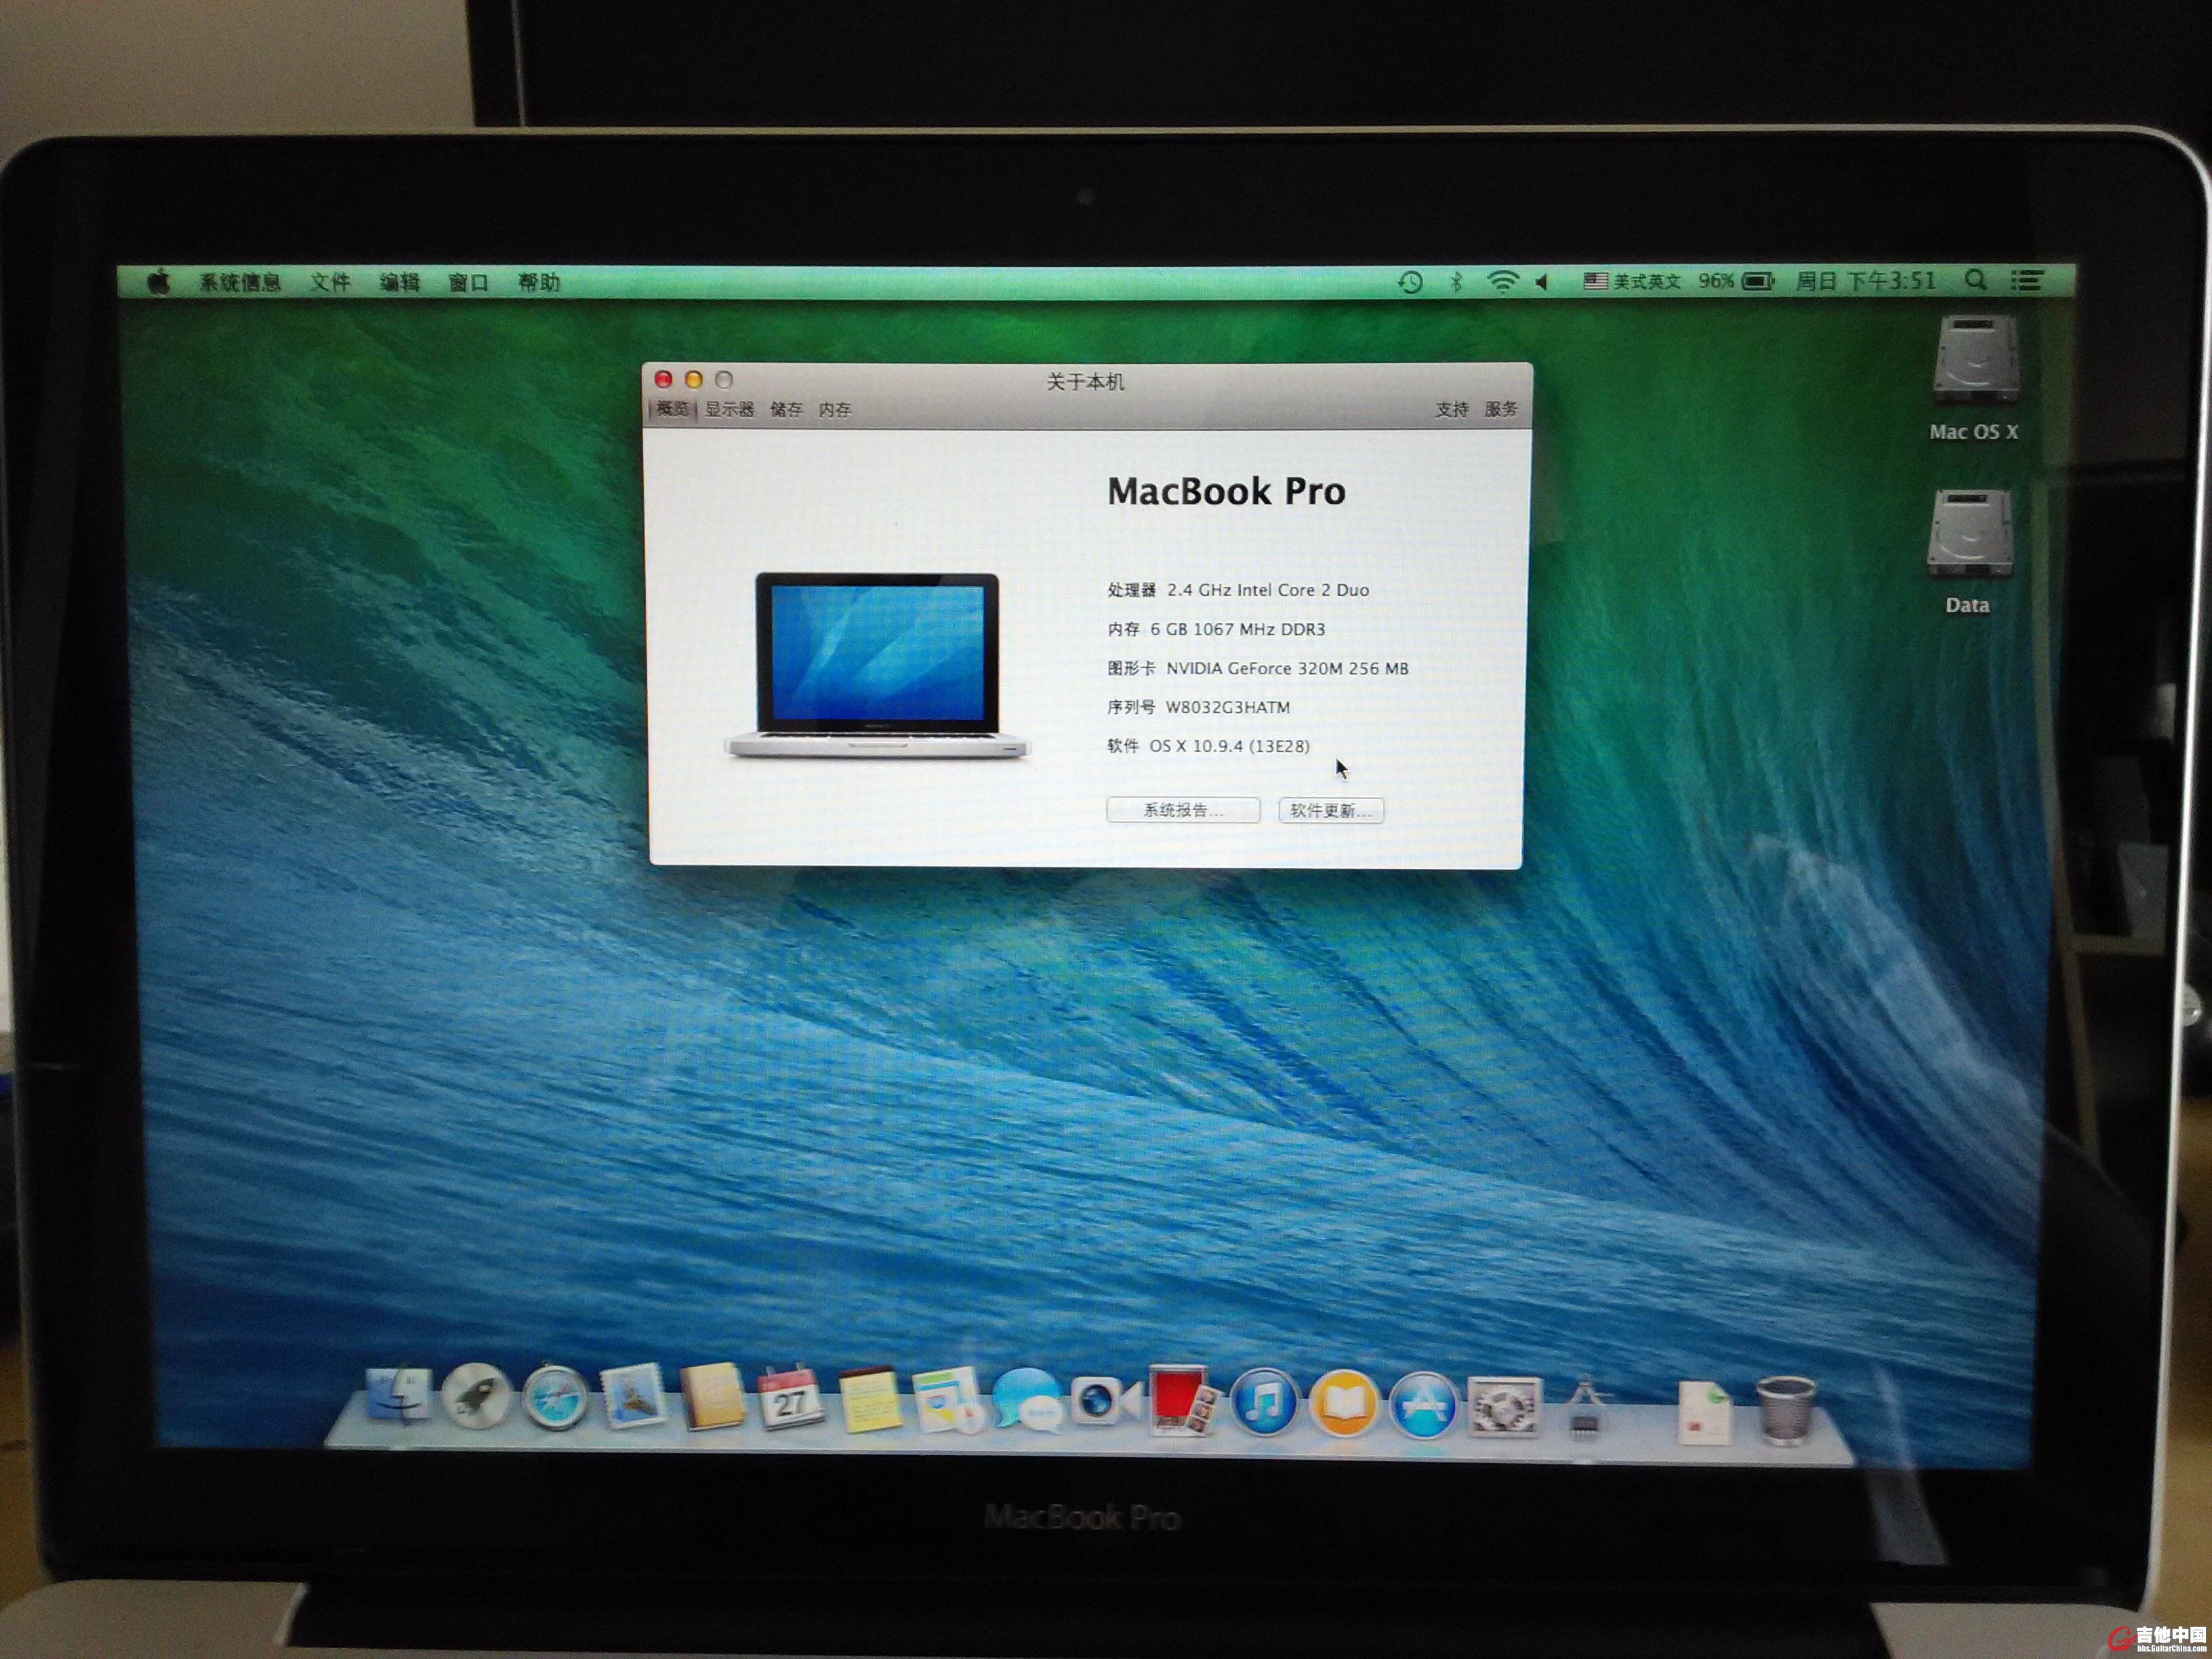Viewport: 2212px width, 1659px height.
Task: Click volume speaker icon in menu bar
Action: (1543, 282)
